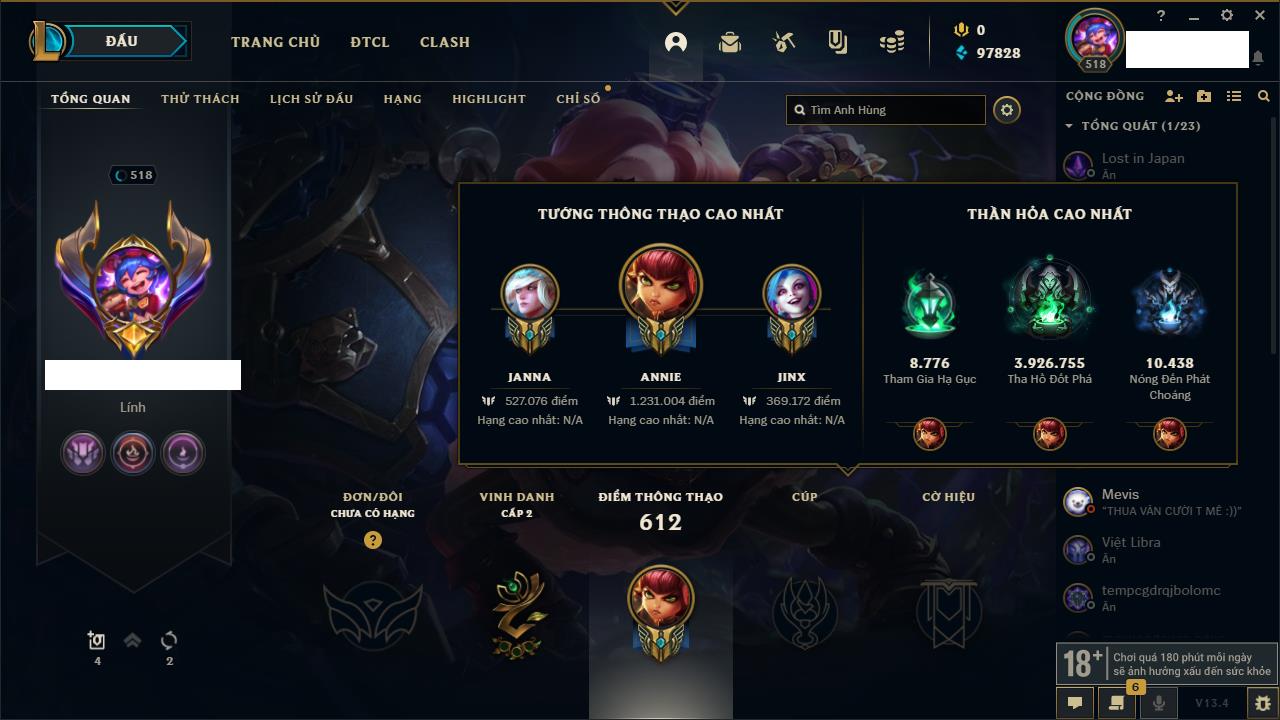1280x720 pixels.
Task: Search friends with the magnifier icon
Action: [1264, 96]
